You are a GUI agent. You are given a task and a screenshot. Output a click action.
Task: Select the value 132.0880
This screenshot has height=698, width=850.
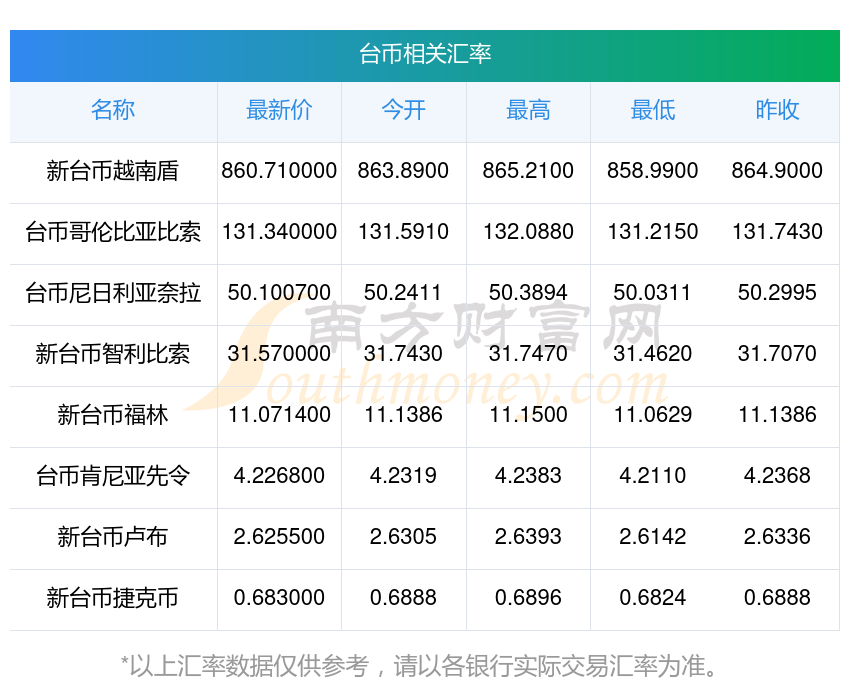click(528, 232)
